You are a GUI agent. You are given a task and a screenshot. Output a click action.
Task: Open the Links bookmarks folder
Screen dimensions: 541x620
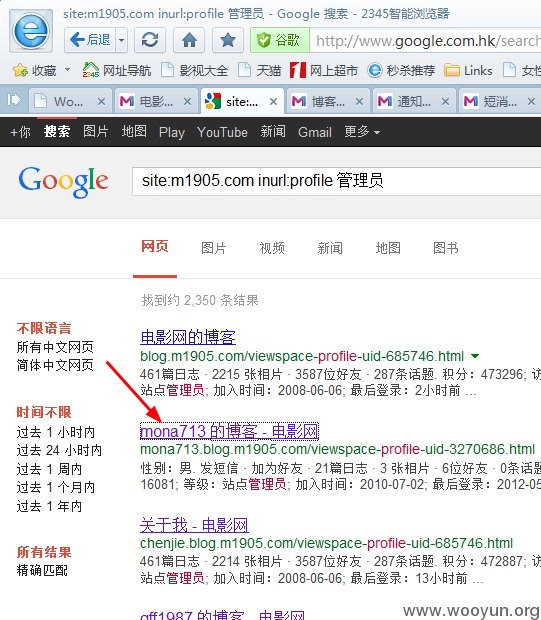coord(468,71)
